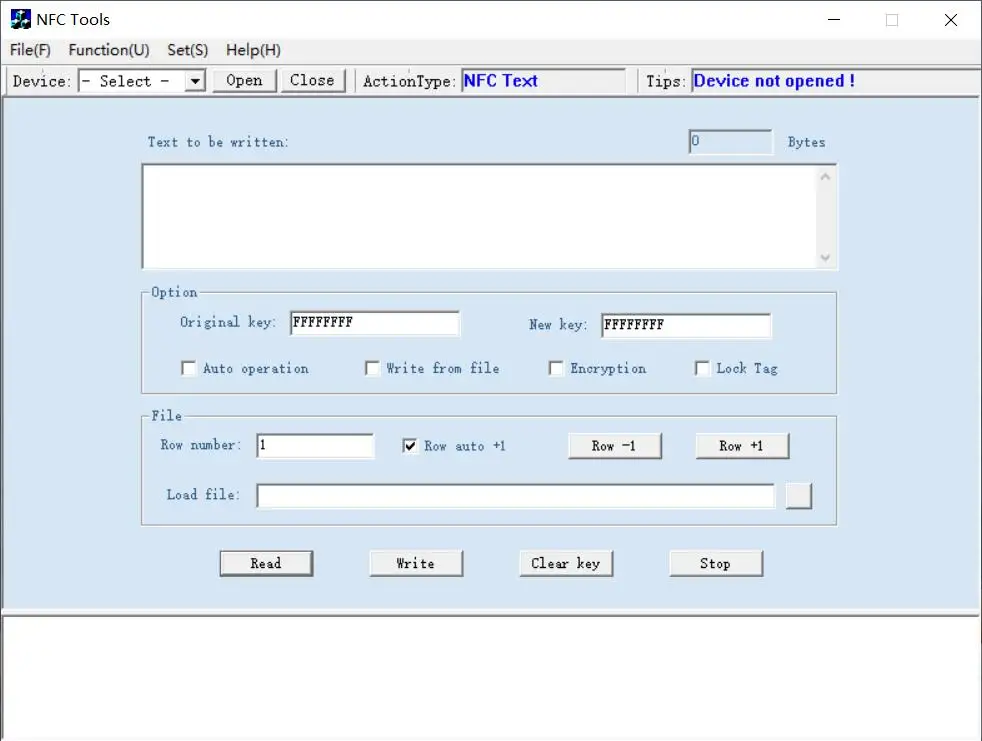The height and width of the screenshot is (741, 982).
Task: Click the bottom log output area
Action: 492,679
